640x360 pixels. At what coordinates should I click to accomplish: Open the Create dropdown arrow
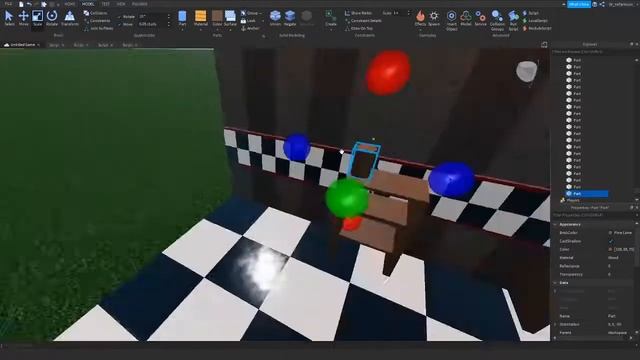point(331,29)
